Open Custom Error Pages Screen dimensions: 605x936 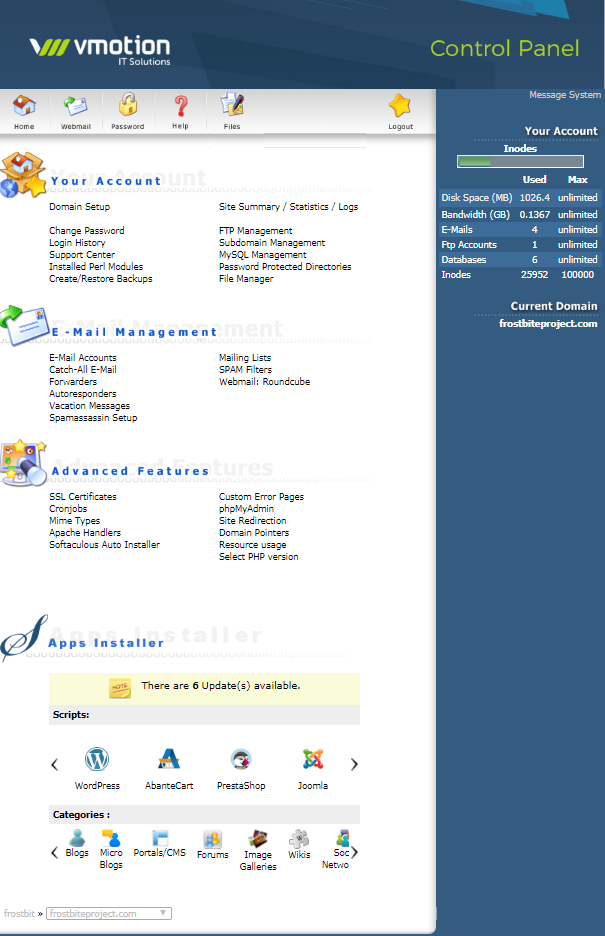pyautogui.click(x=261, y=497)
